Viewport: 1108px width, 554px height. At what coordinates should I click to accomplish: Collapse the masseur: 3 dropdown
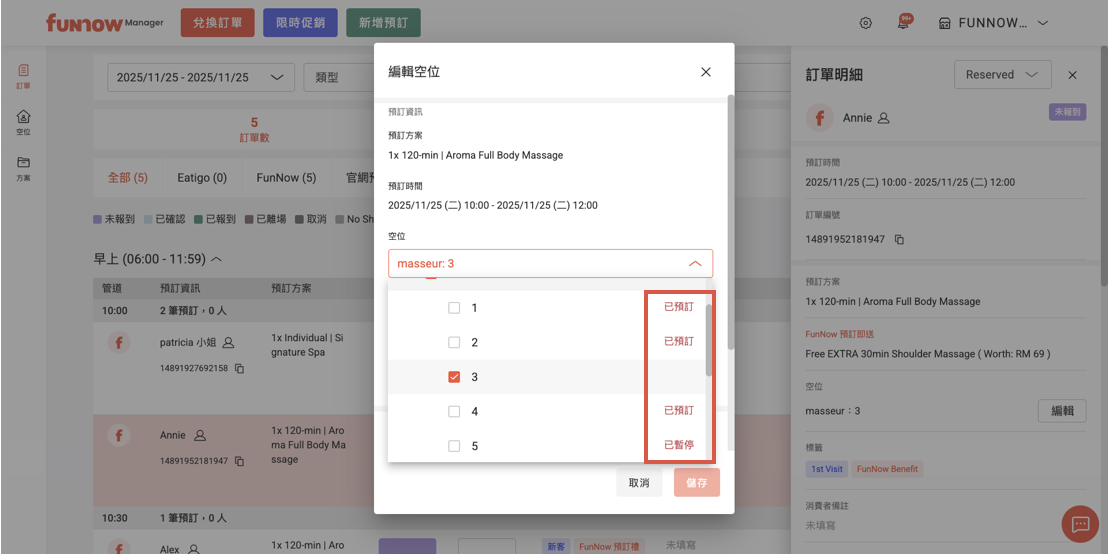click(695, 263)
